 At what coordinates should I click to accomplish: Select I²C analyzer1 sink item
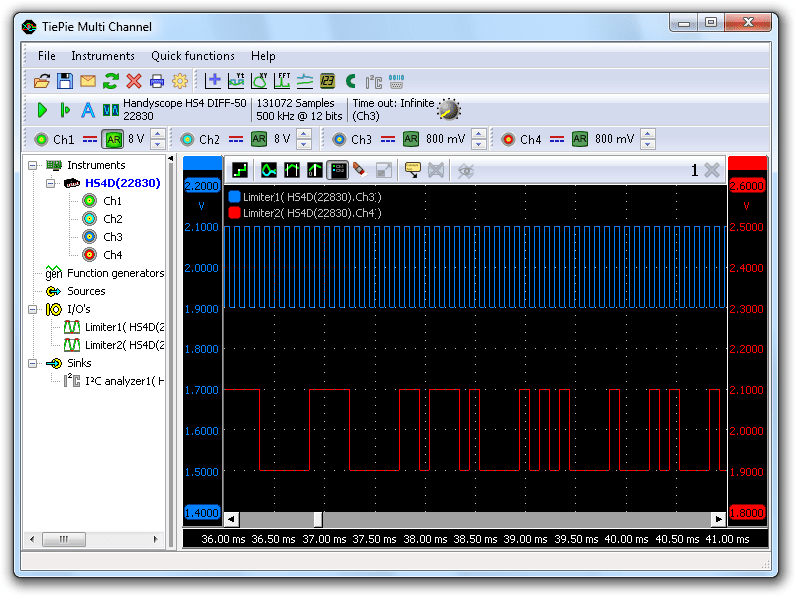click(x=124, y=381)
